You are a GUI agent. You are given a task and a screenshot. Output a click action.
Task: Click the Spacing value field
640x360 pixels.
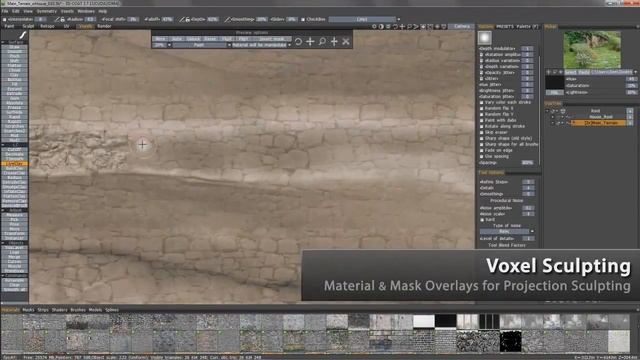pyautogui.click(x=527, y=162)
